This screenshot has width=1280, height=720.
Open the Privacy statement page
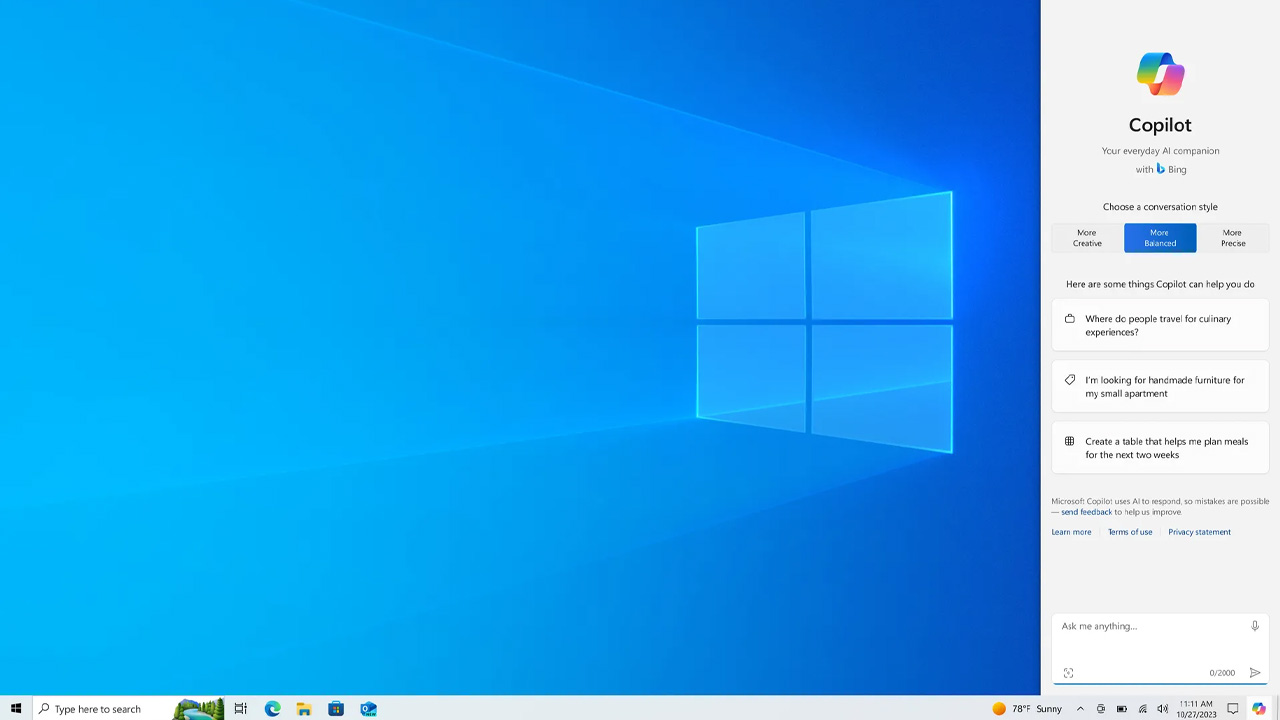(1199, 531)
